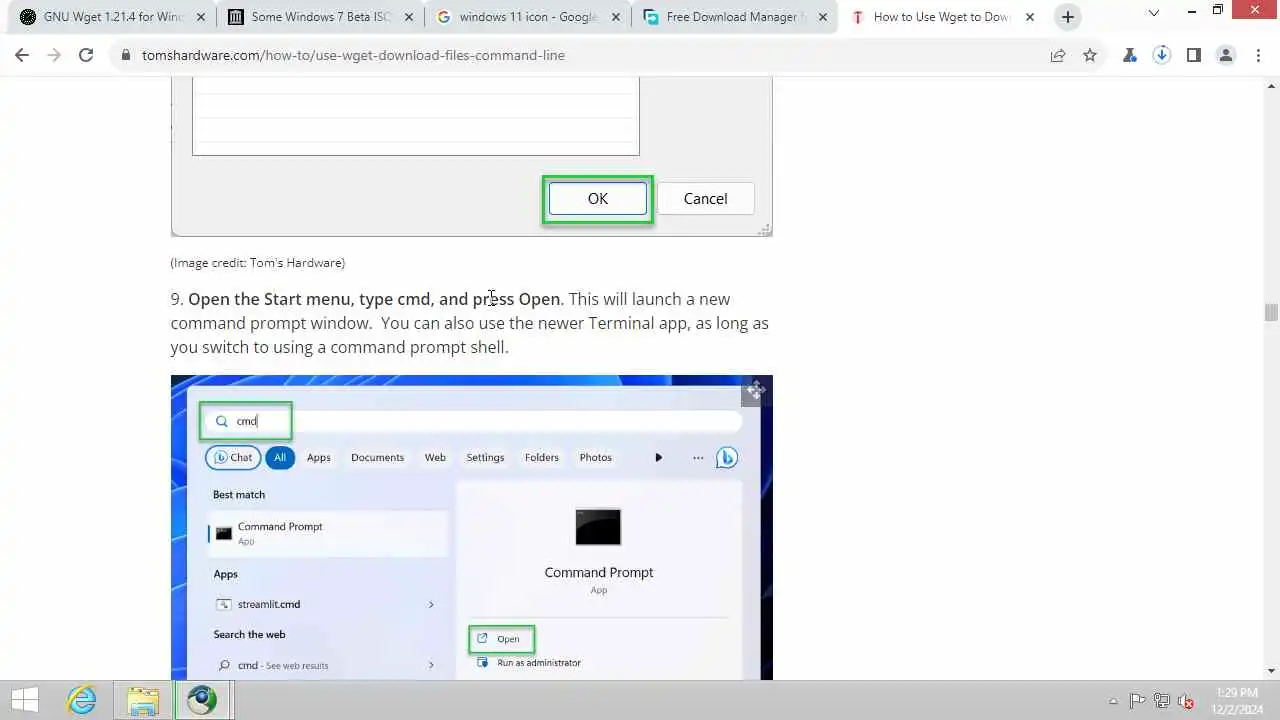Close the How to Use Wget tab
Image resolution: width=1280 pixels, height=720 pixels.
pyautogui.click(x=1030, y=17)
